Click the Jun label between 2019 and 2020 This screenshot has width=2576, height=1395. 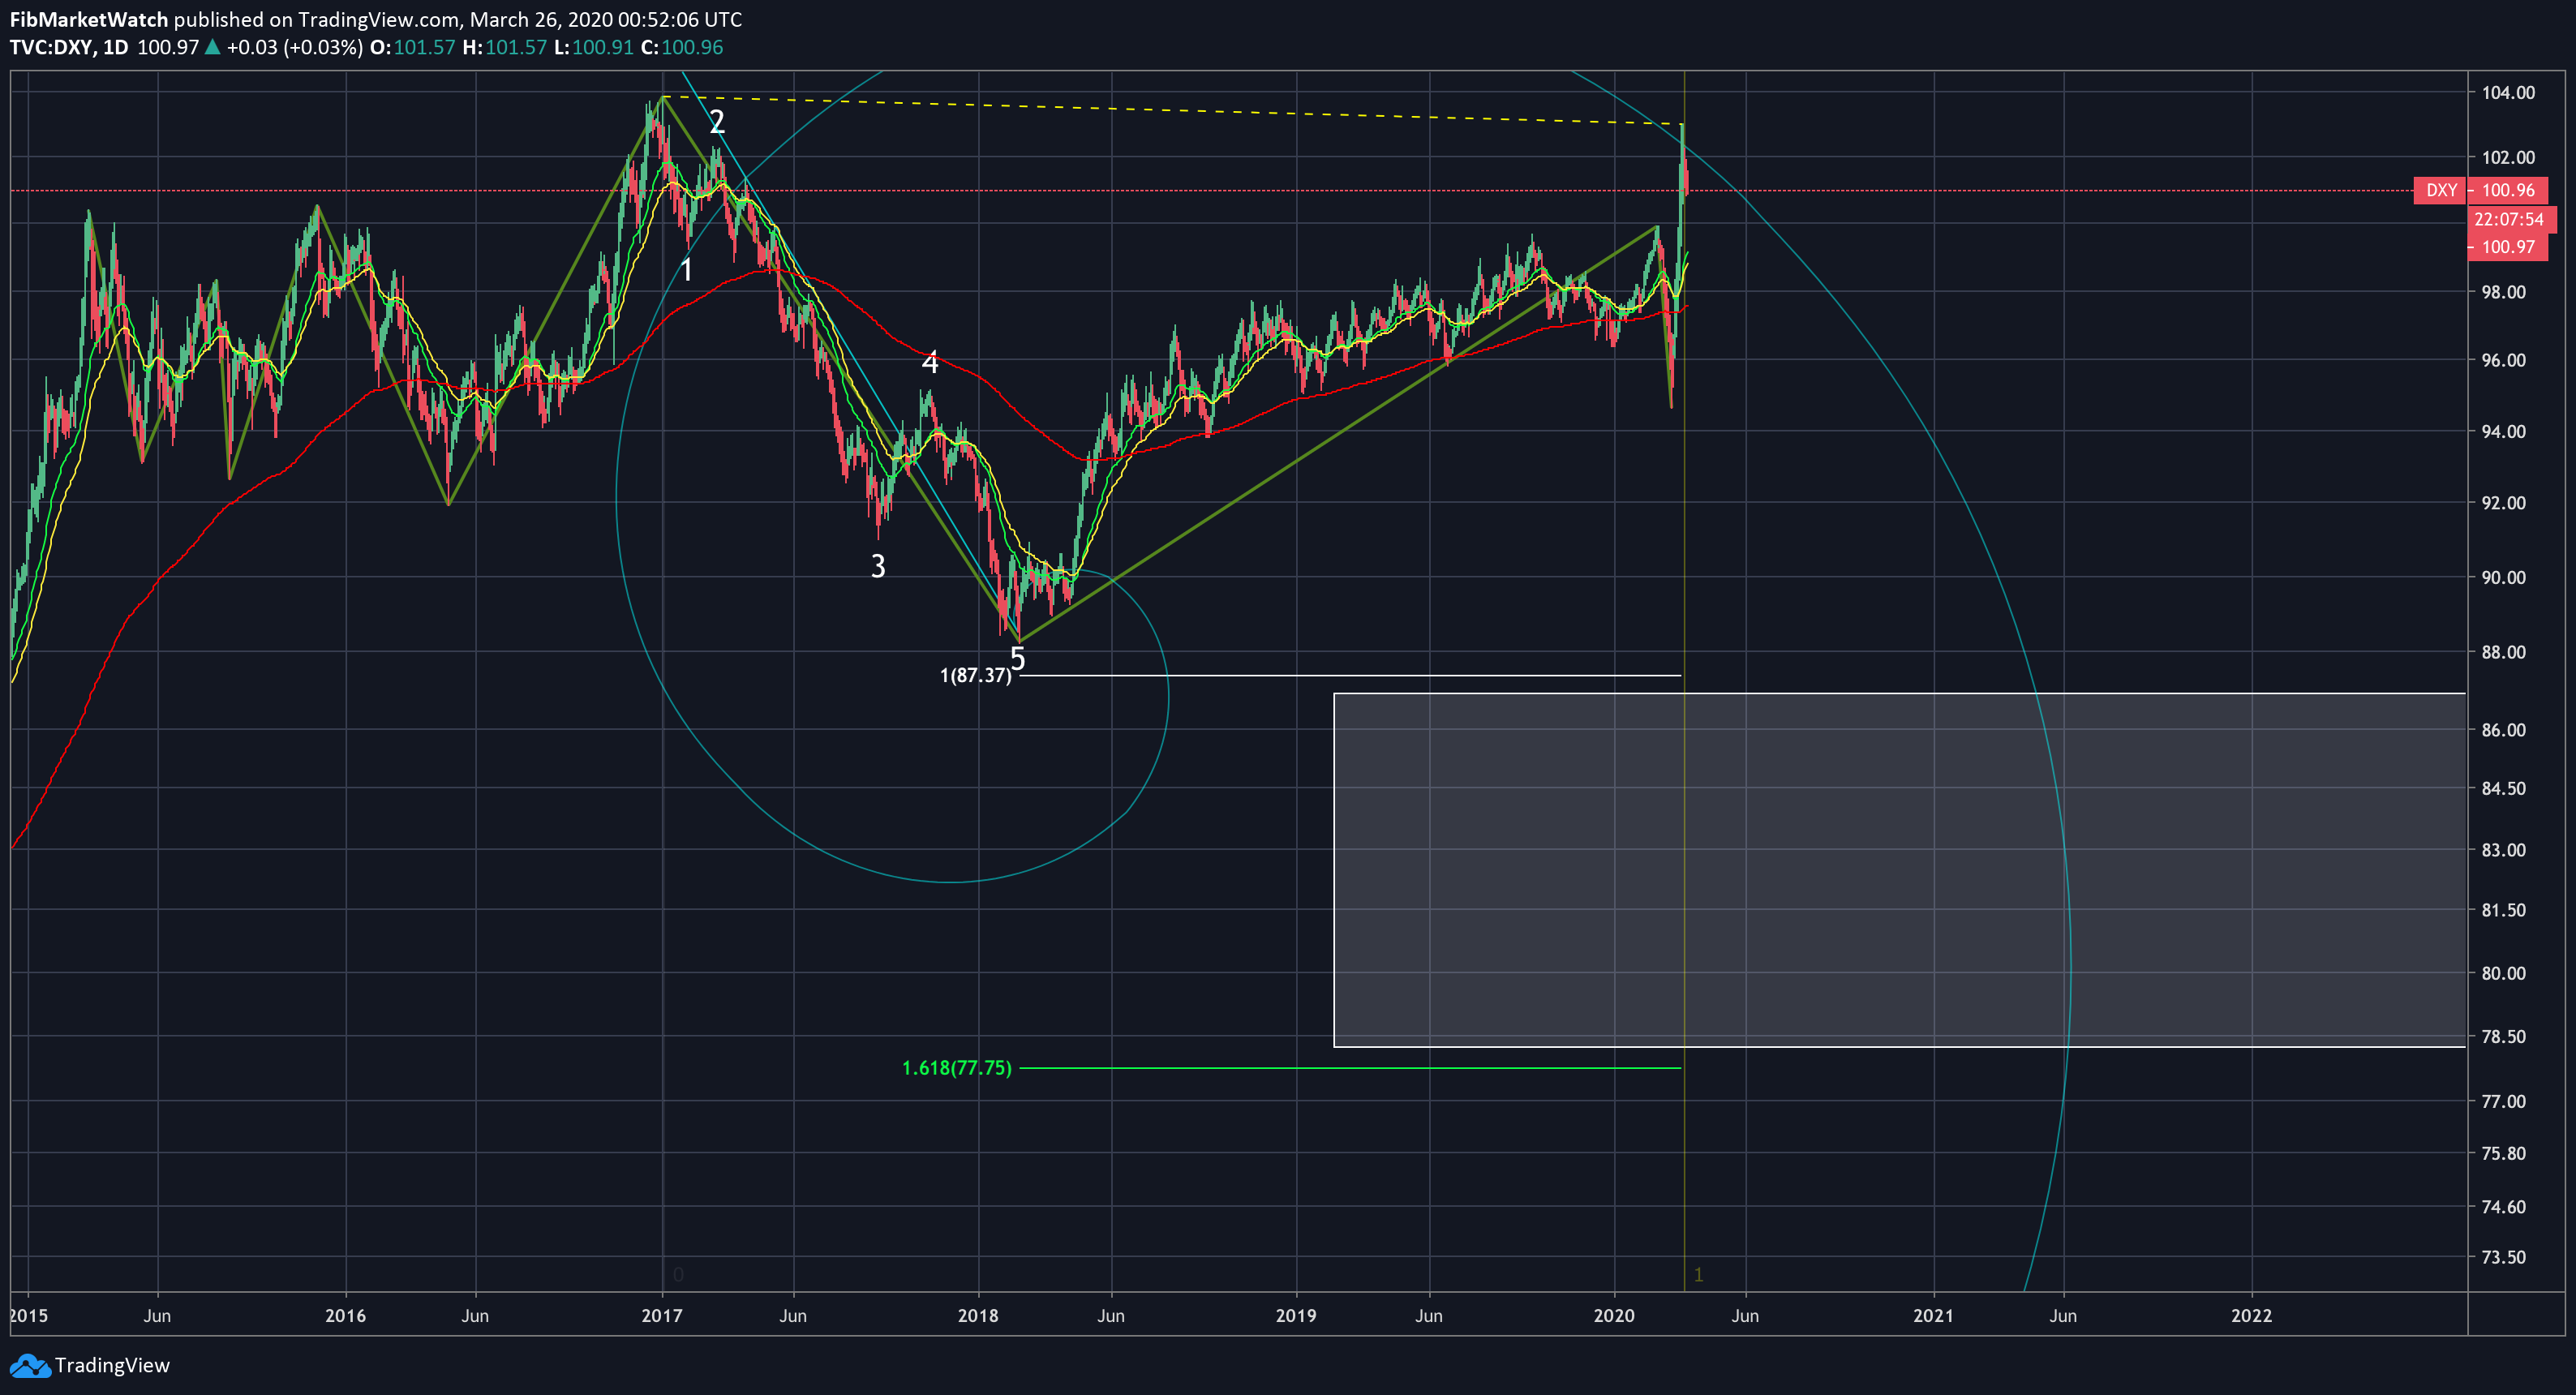(x=1429, y=1315)
